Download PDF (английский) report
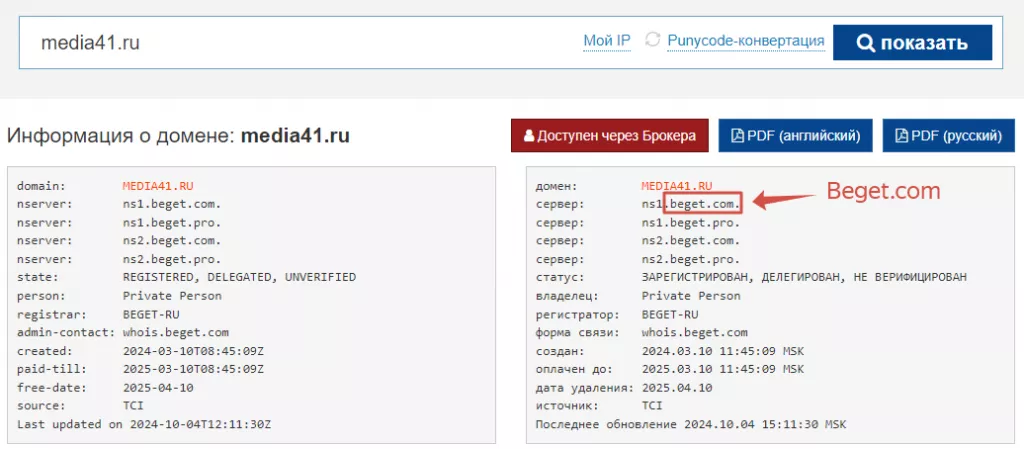Screen dimensions: 1024x449 (x=795, y=136)
